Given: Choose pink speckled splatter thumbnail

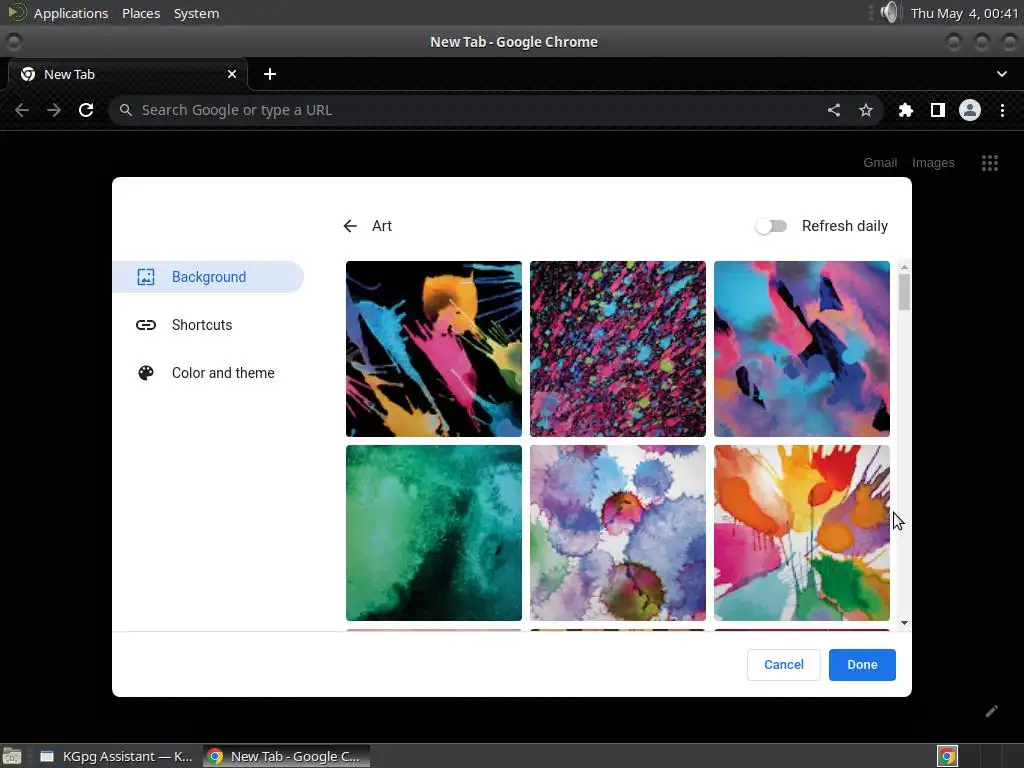Looking at the screenshot, I should pyautogui.click(x=618, y=349).
